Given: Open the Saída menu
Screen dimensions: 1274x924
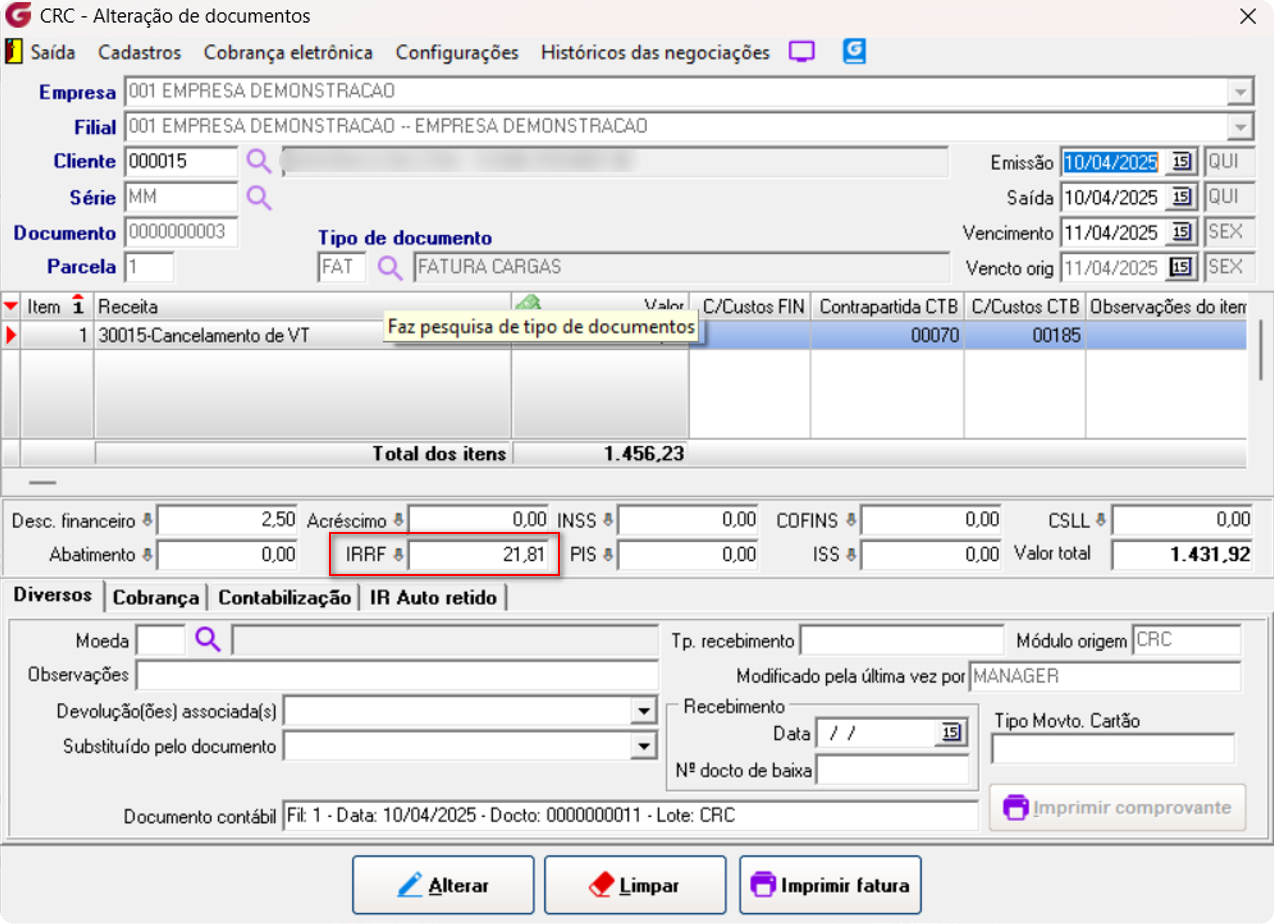Looking at the screenshot, I should 53,52.
